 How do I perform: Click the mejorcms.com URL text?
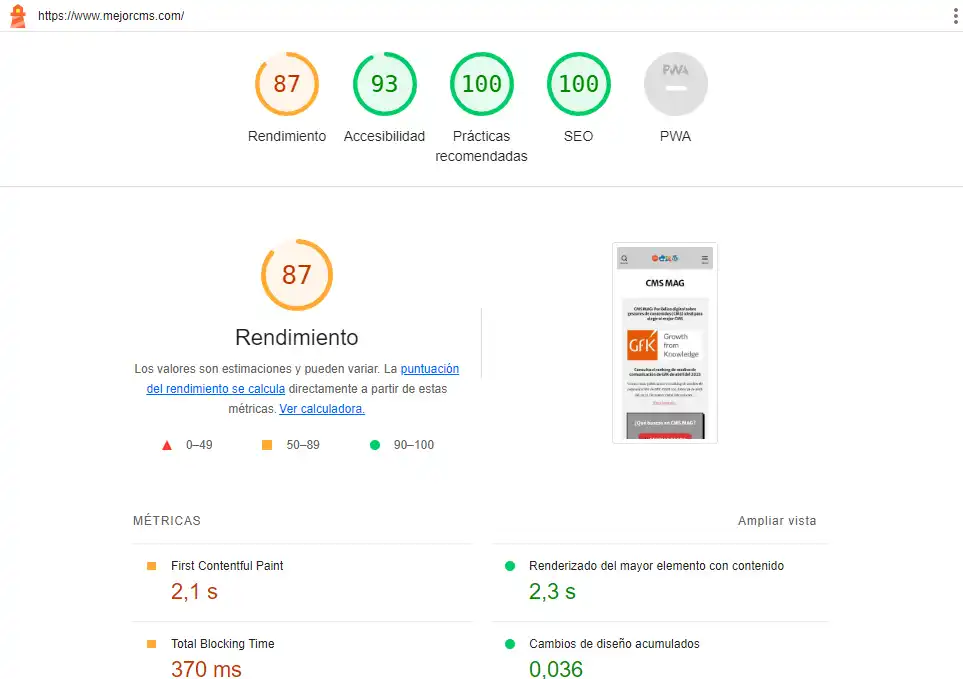(111, 16)
